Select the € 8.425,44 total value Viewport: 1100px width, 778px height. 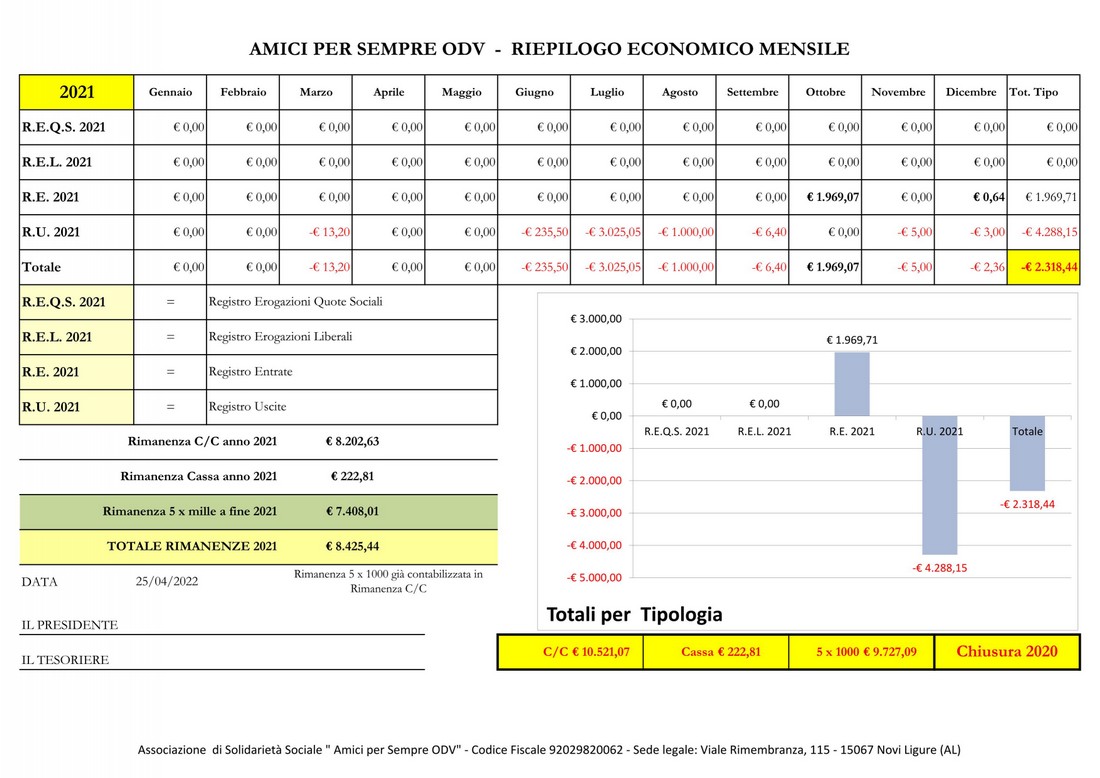(x=352, y=546)
